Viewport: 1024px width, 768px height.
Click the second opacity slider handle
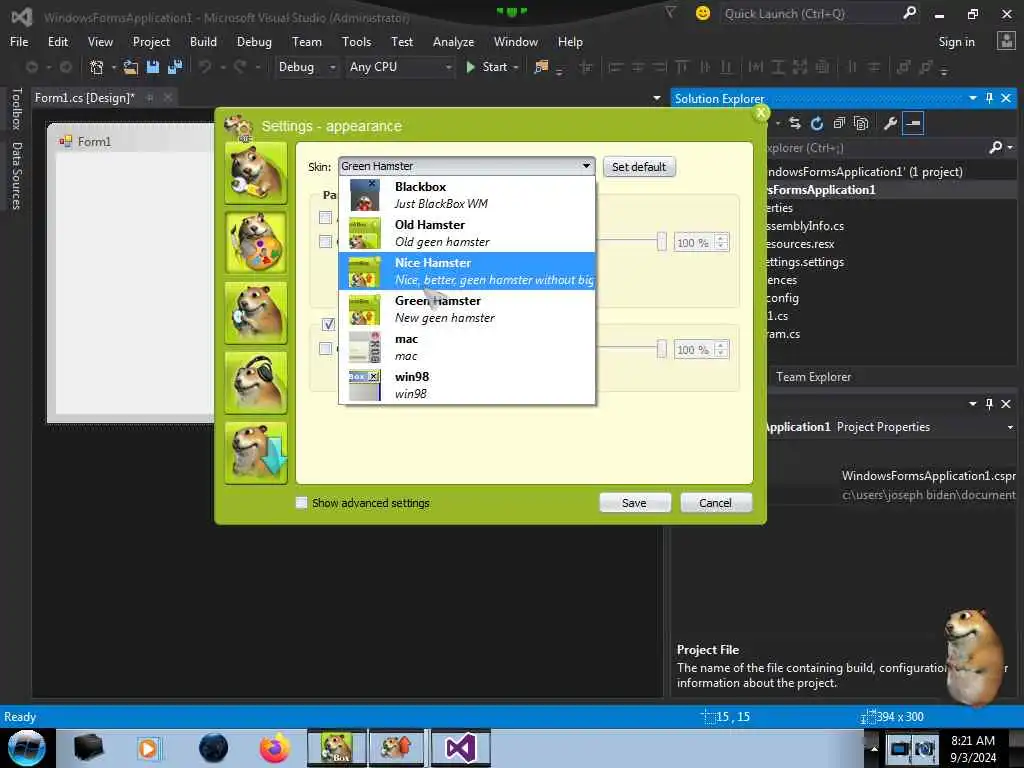pos(662,349)
